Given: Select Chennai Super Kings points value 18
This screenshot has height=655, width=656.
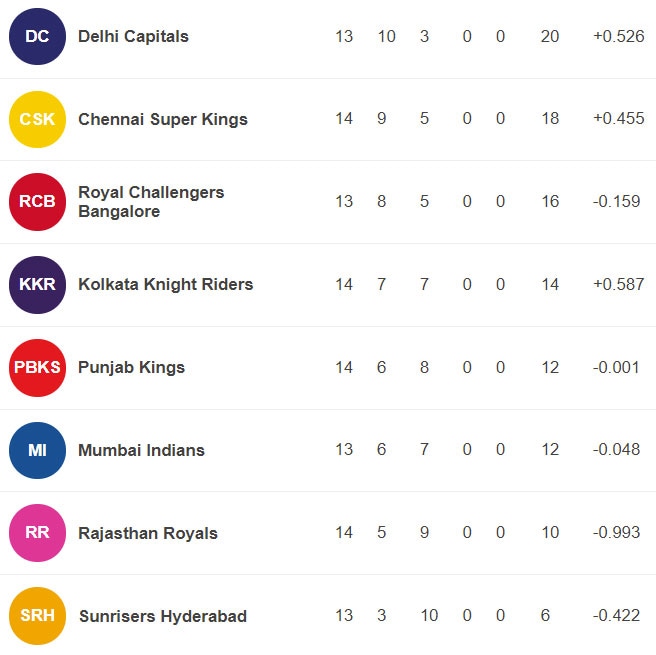Looking at the screenshot, I should click(x=550, y=119).
